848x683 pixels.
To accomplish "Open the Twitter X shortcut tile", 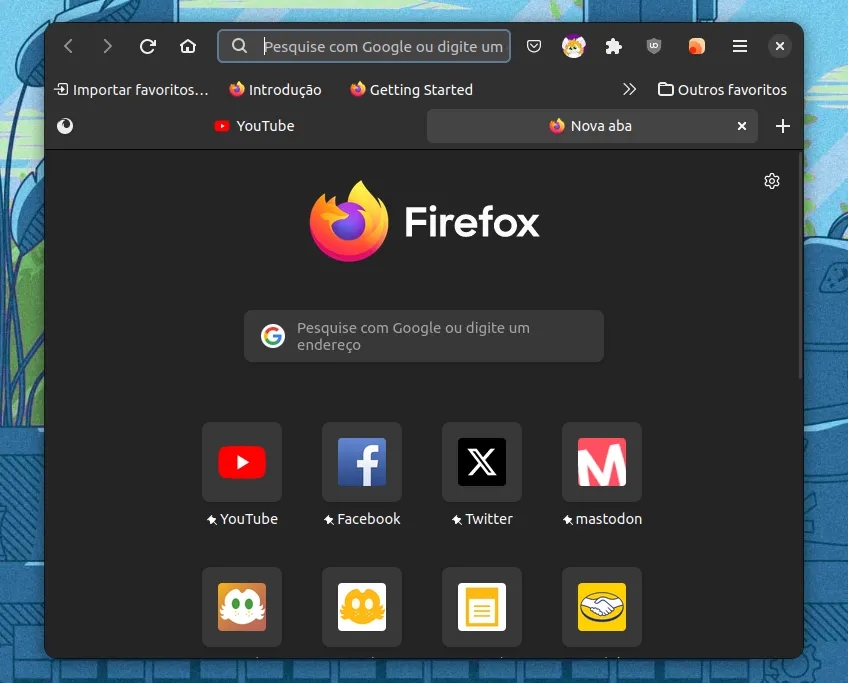I will 482,462.
